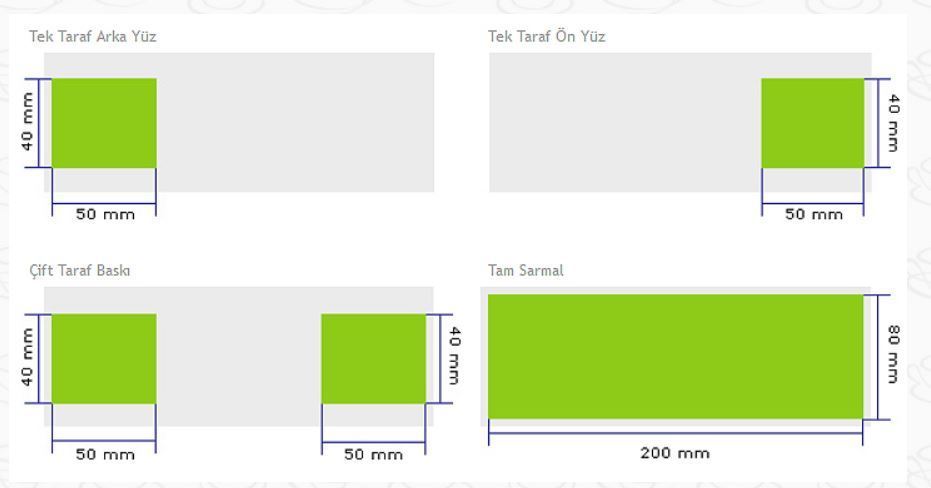Viewport: 931px width, 488px height.
Task: Click the 'Tam Sarmal' heading
Action: tap(525, 271)
